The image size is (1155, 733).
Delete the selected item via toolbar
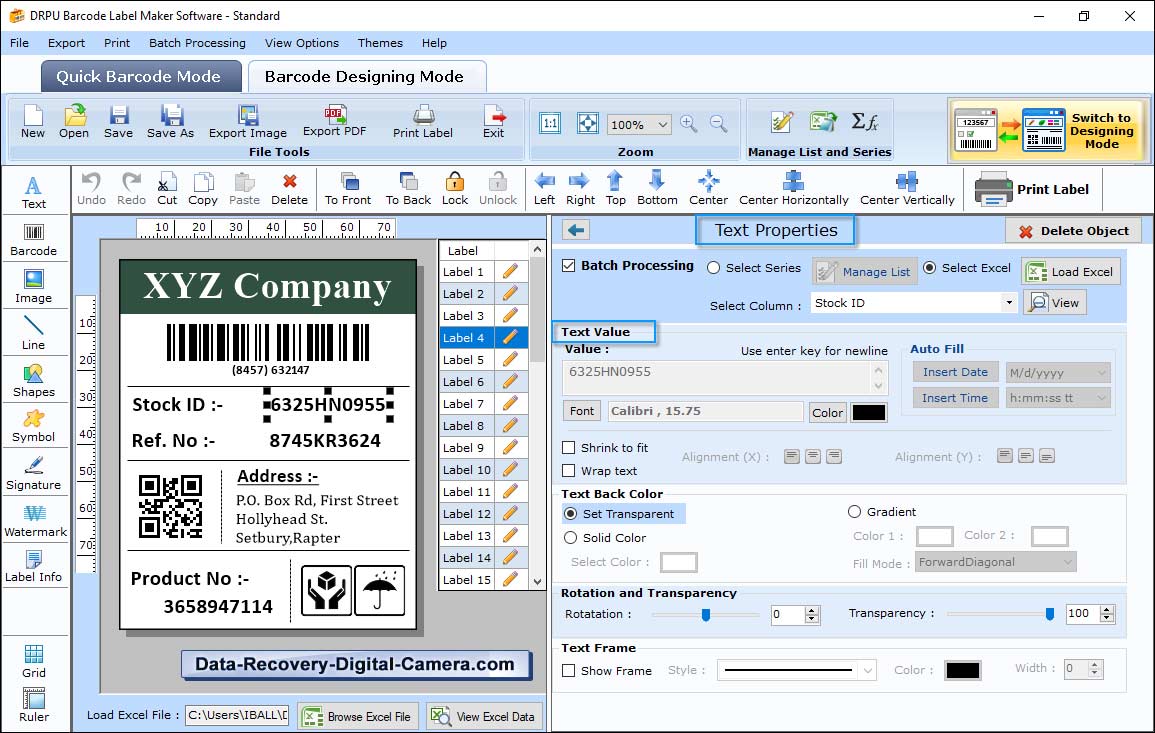tap(289, 189)
